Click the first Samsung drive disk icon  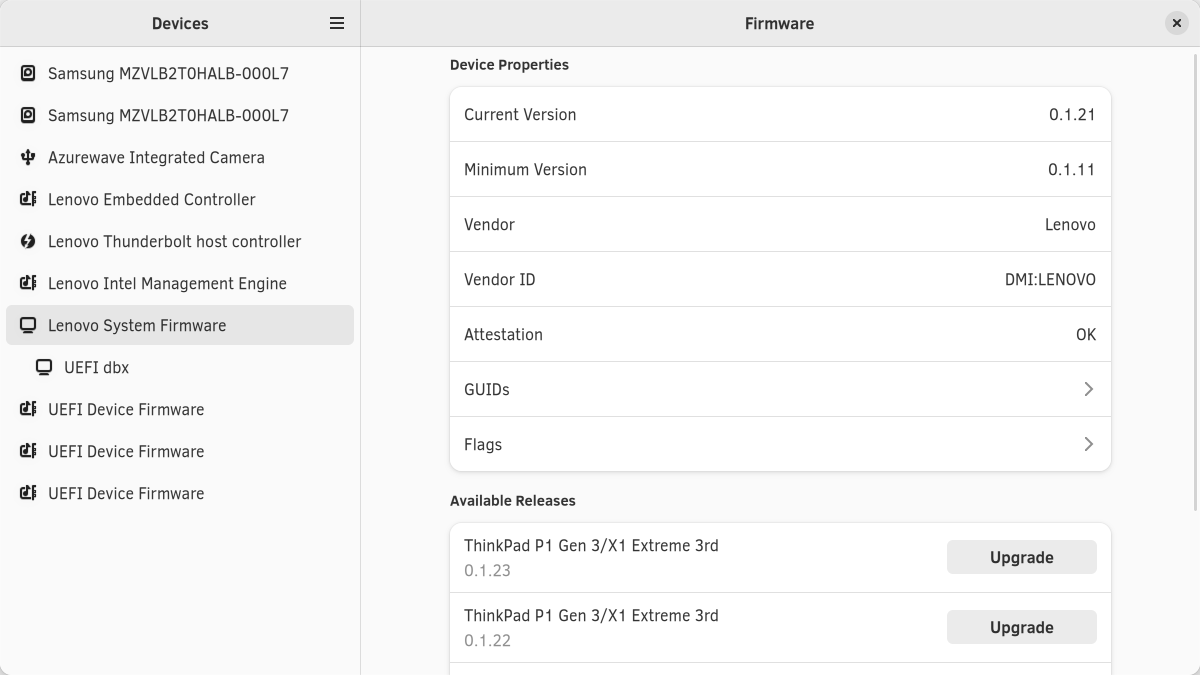pyautogui.click(x=28, y=73)
